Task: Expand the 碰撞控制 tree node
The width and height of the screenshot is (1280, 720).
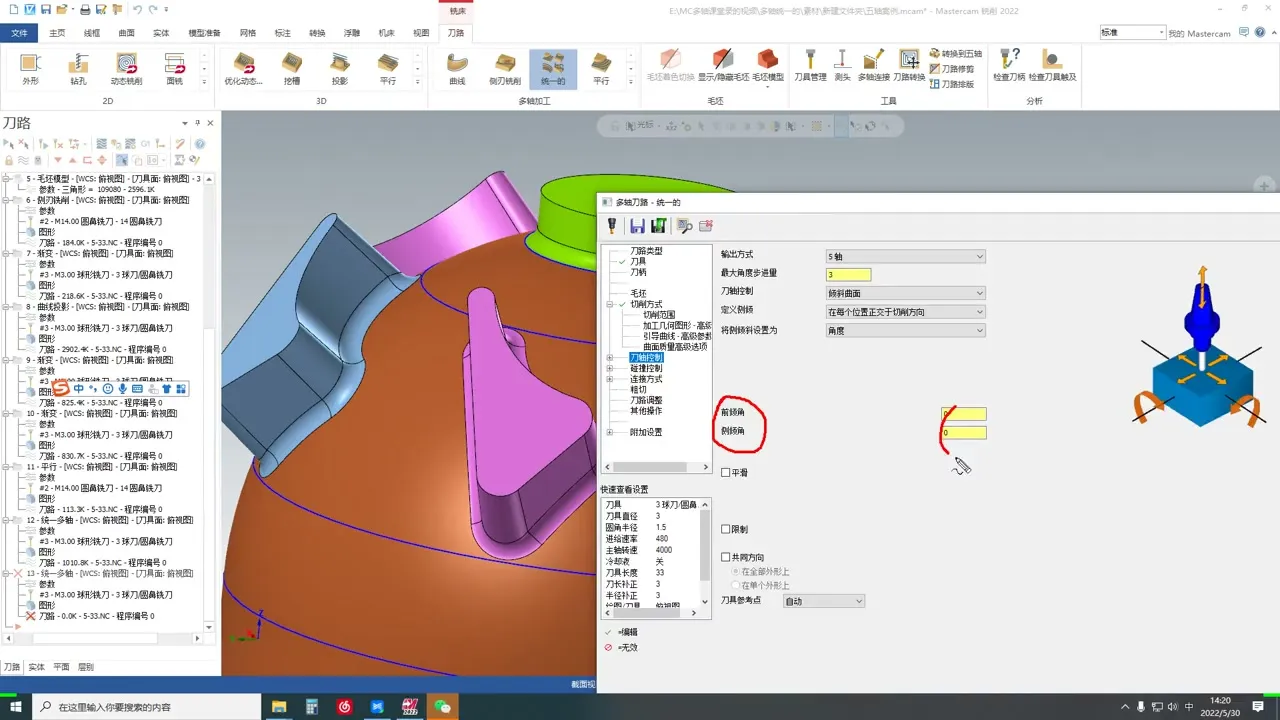Action: (610, 368)
